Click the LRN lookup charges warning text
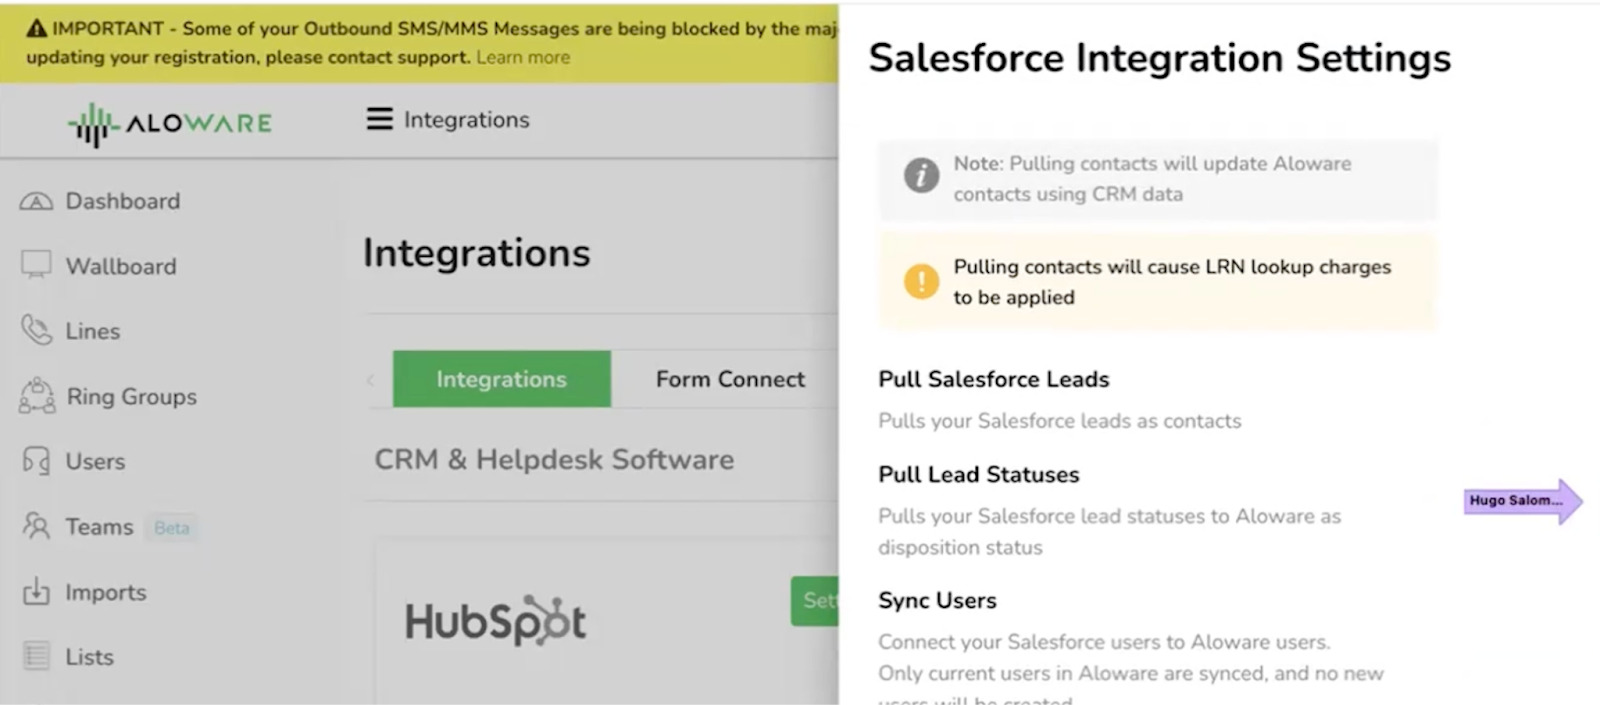Image resolution: width=1600 pixels, height=705 pixels. coord(1172,282)
